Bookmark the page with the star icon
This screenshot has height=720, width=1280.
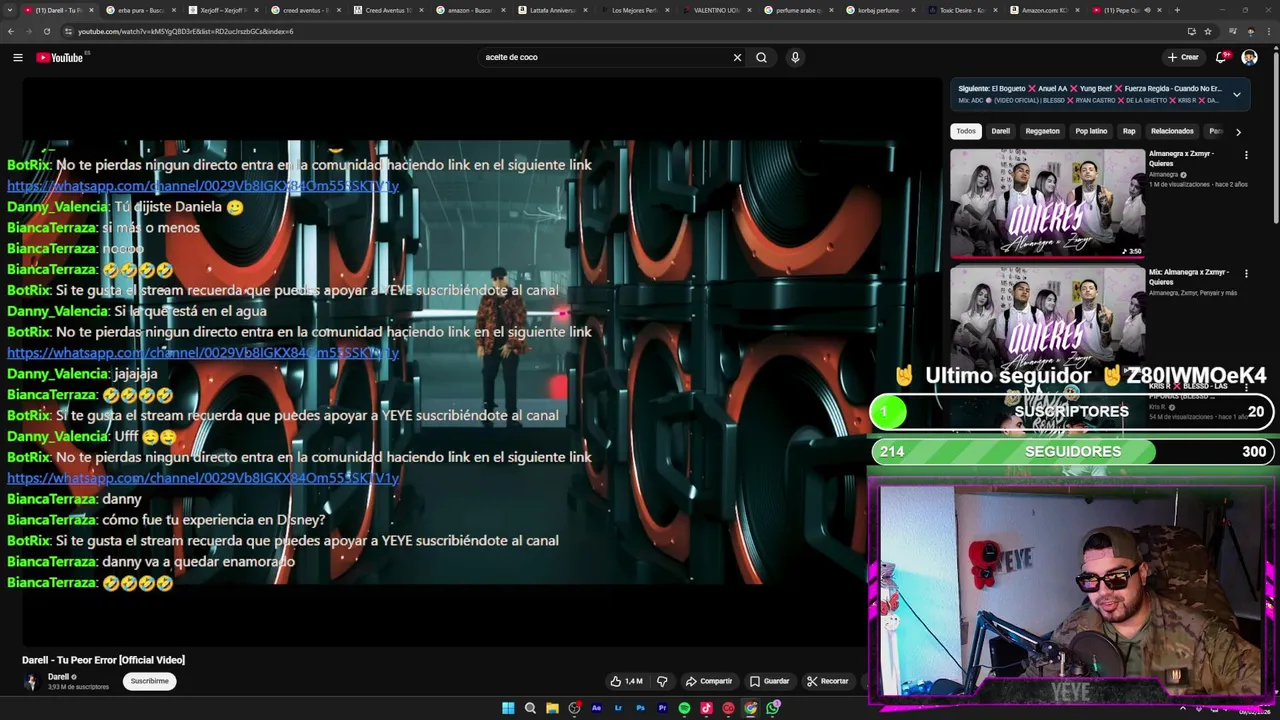1207,31
